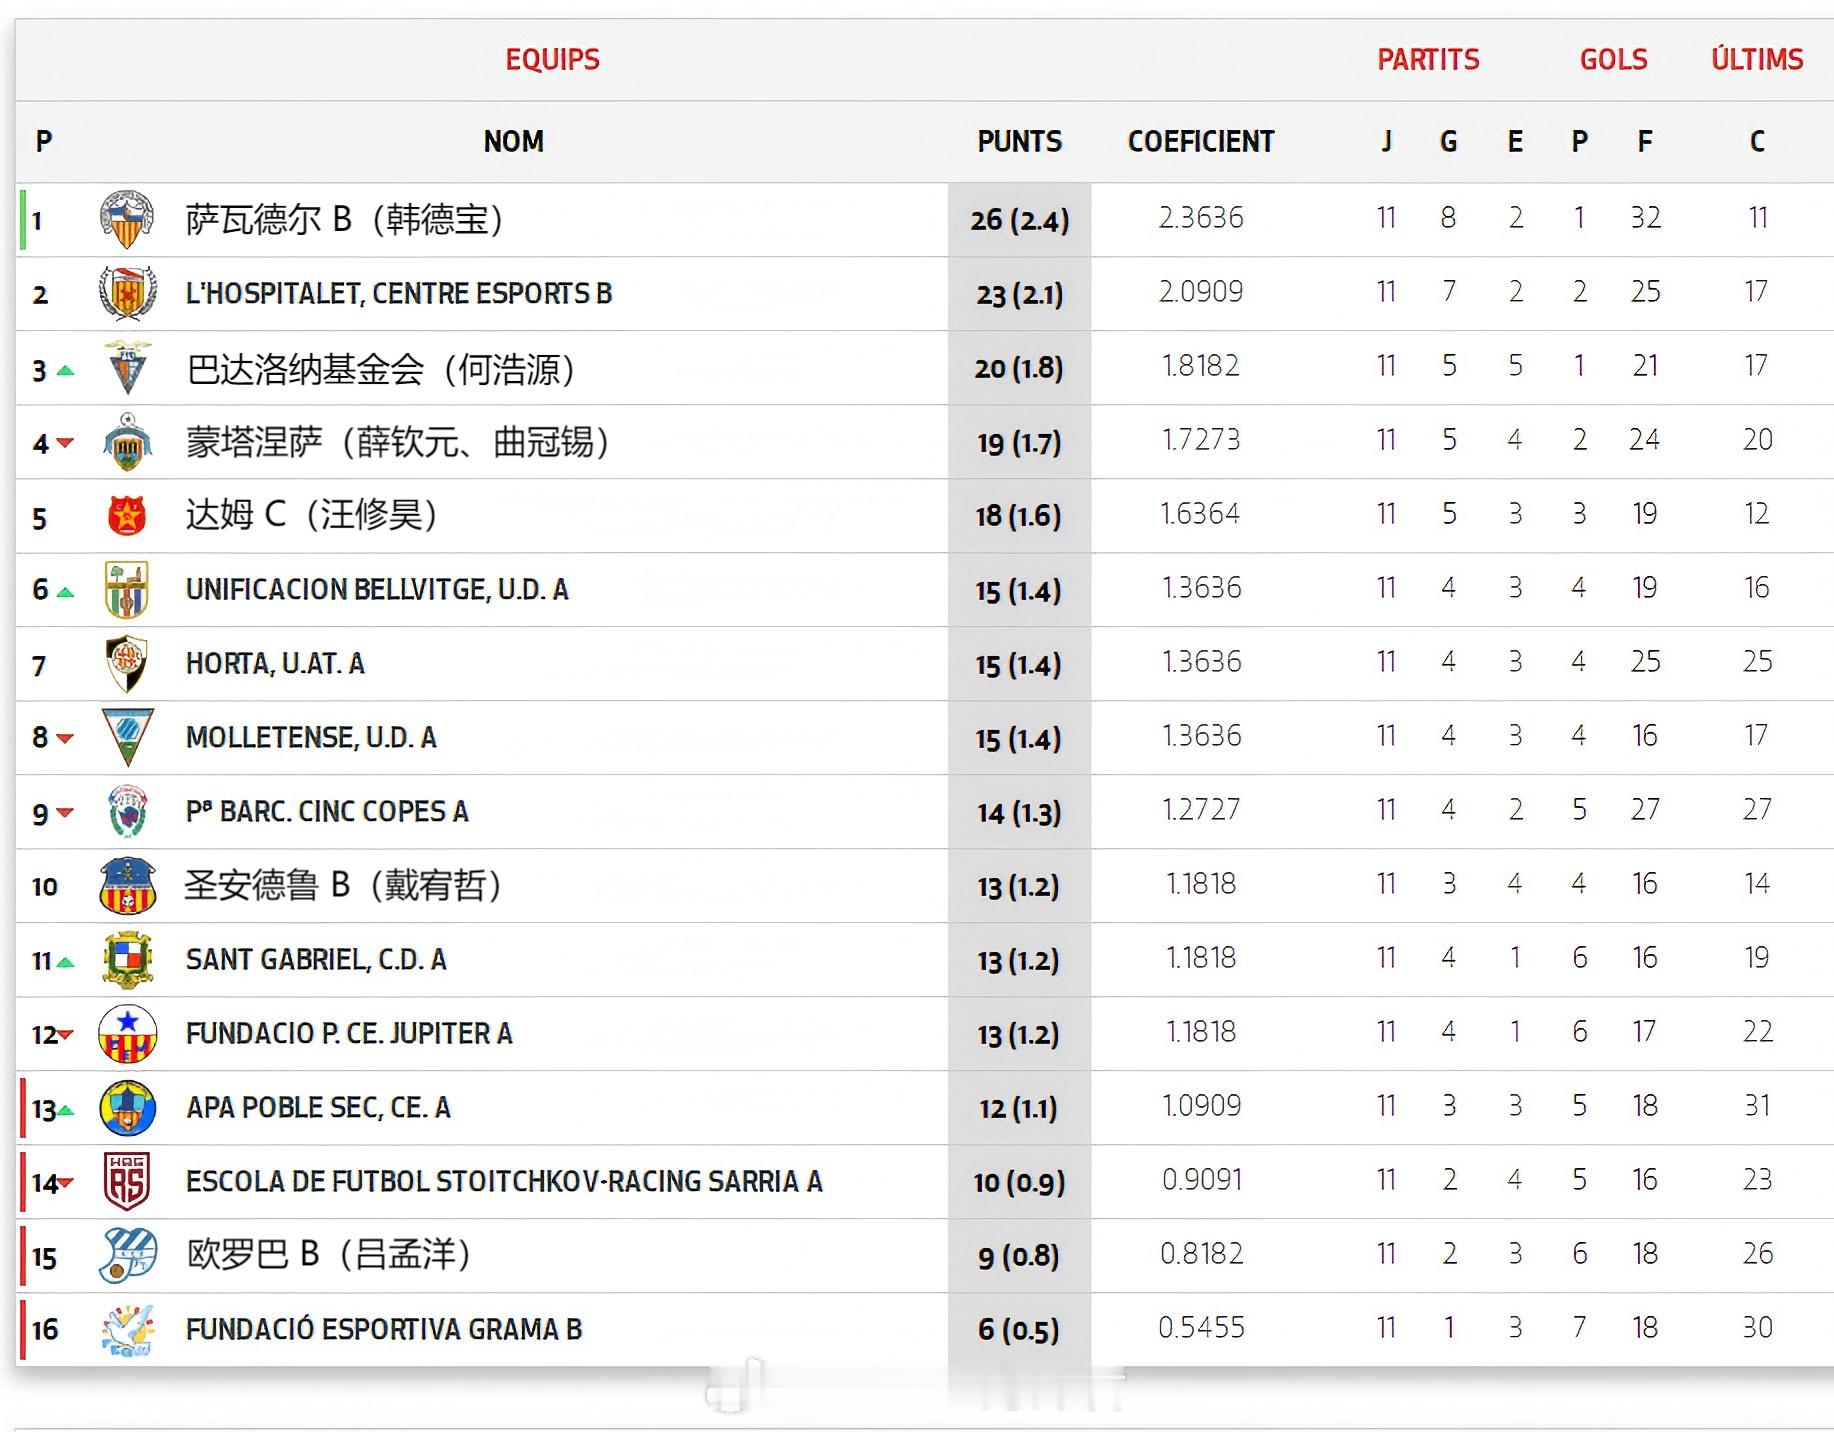The width and height of the screenshot is (1834, 1432).
Task: Sort by the PUNTS column header
Action: click(x=1020, y=141)
